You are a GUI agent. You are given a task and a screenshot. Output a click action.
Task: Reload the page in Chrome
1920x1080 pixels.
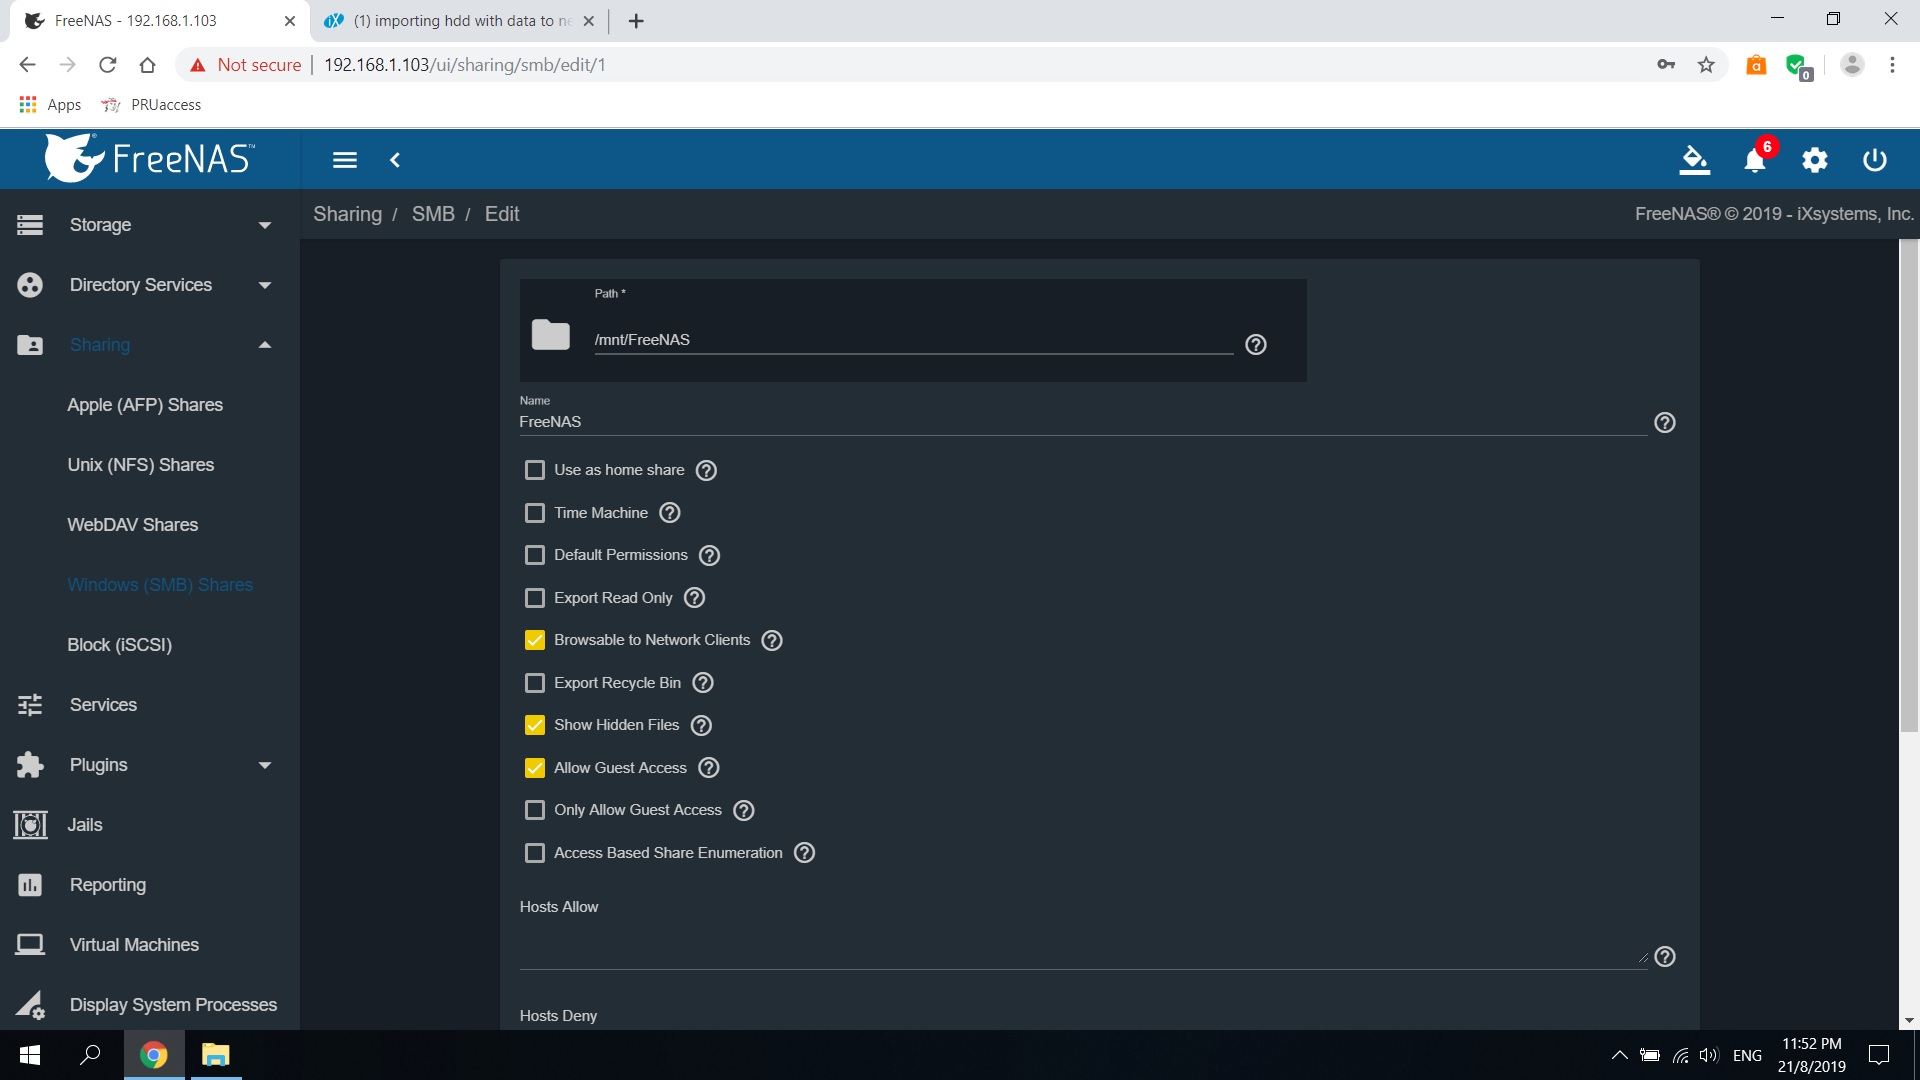click(108, 65)
